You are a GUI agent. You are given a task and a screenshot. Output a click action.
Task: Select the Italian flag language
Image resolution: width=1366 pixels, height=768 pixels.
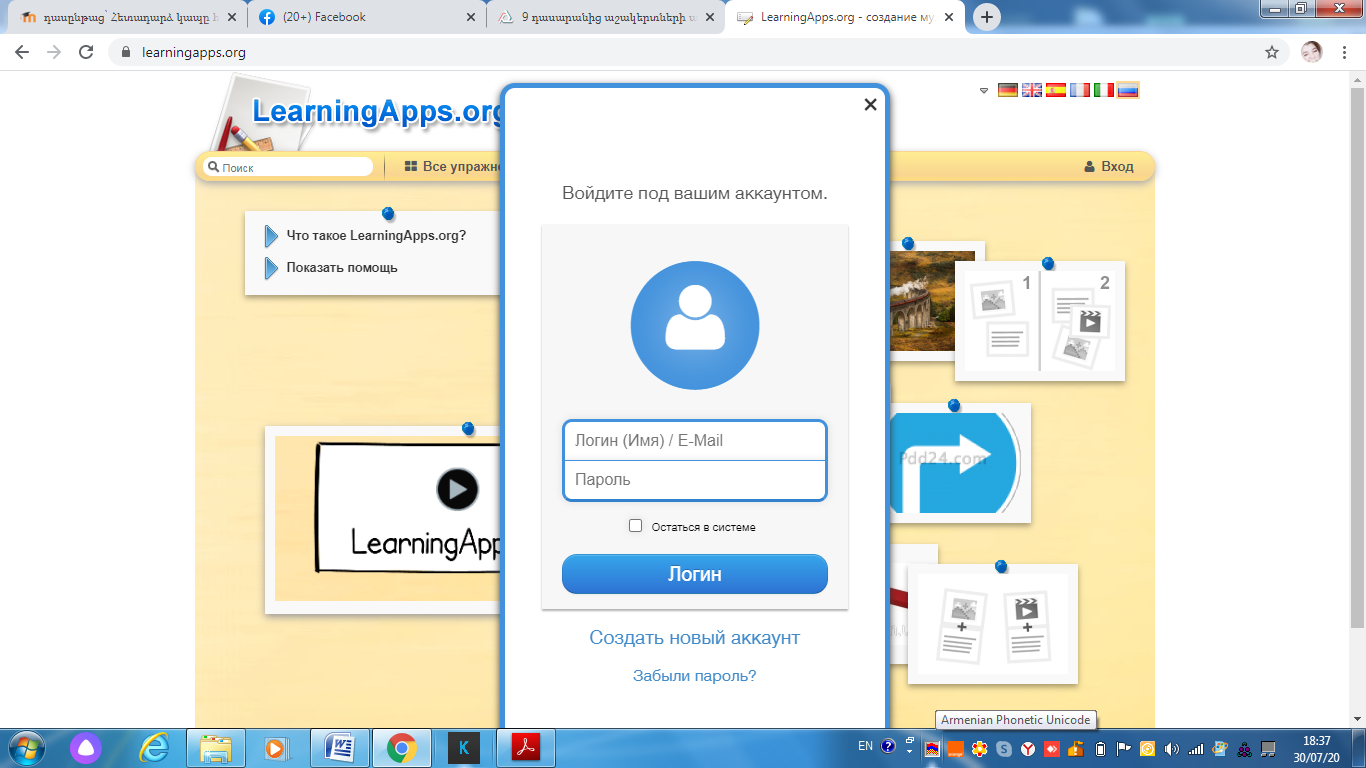tap(1104, 90)
